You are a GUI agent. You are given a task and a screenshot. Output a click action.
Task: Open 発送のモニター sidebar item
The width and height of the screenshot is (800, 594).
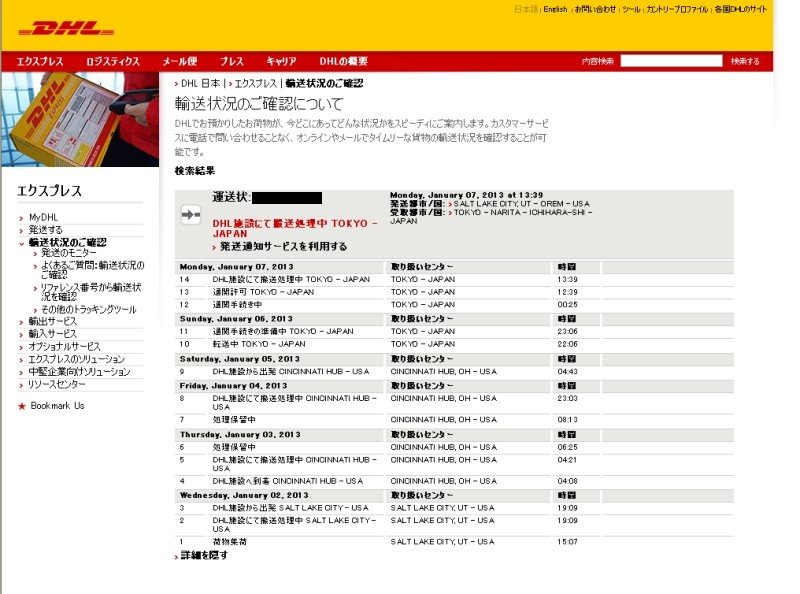pos(68,253)
